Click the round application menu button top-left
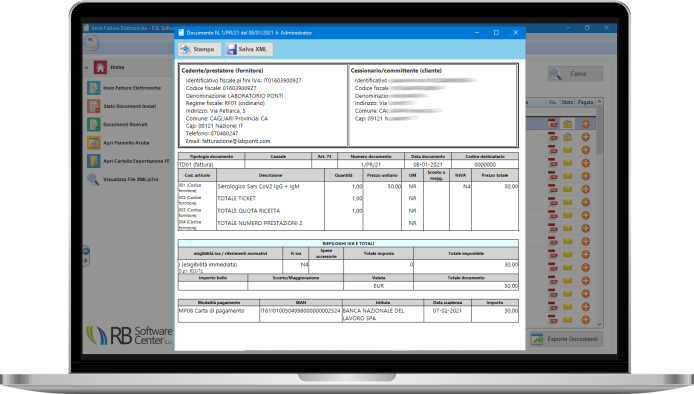 (x=91, y=42)
